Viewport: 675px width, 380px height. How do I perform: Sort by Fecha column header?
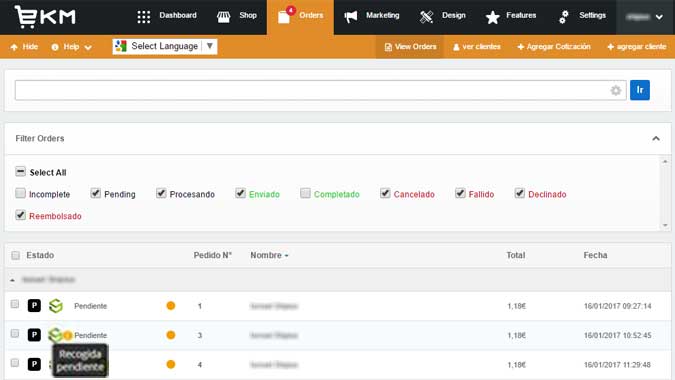coord(595,255)
